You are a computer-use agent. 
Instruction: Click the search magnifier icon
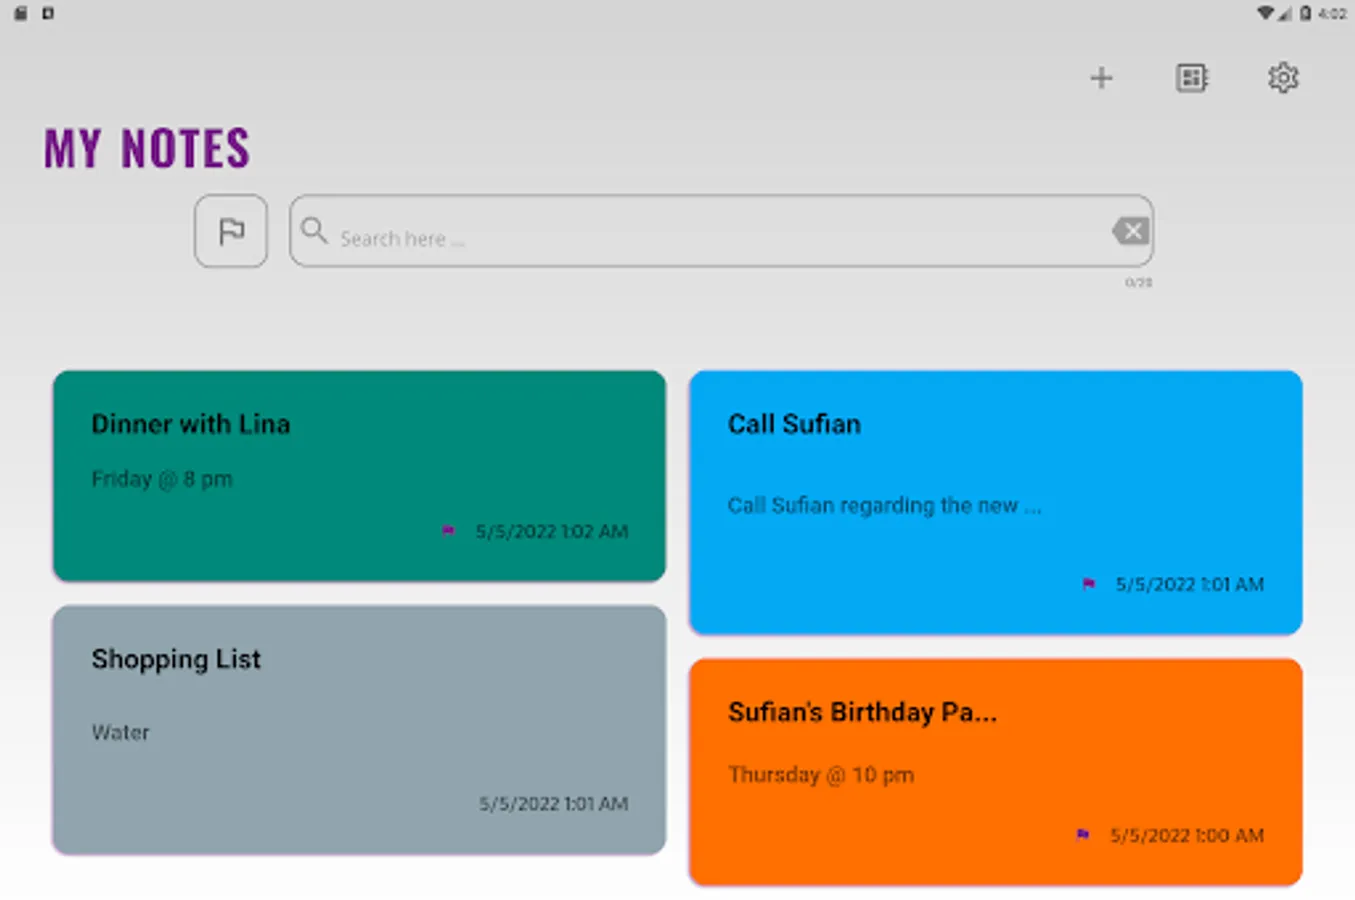314,231
